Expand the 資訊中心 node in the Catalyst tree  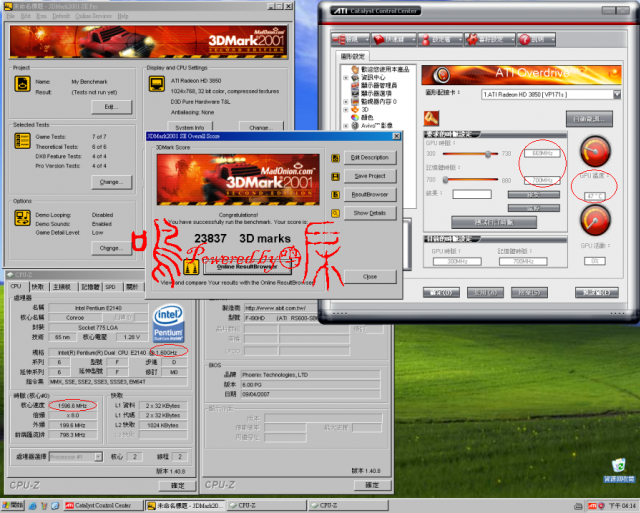coord(346,78)
